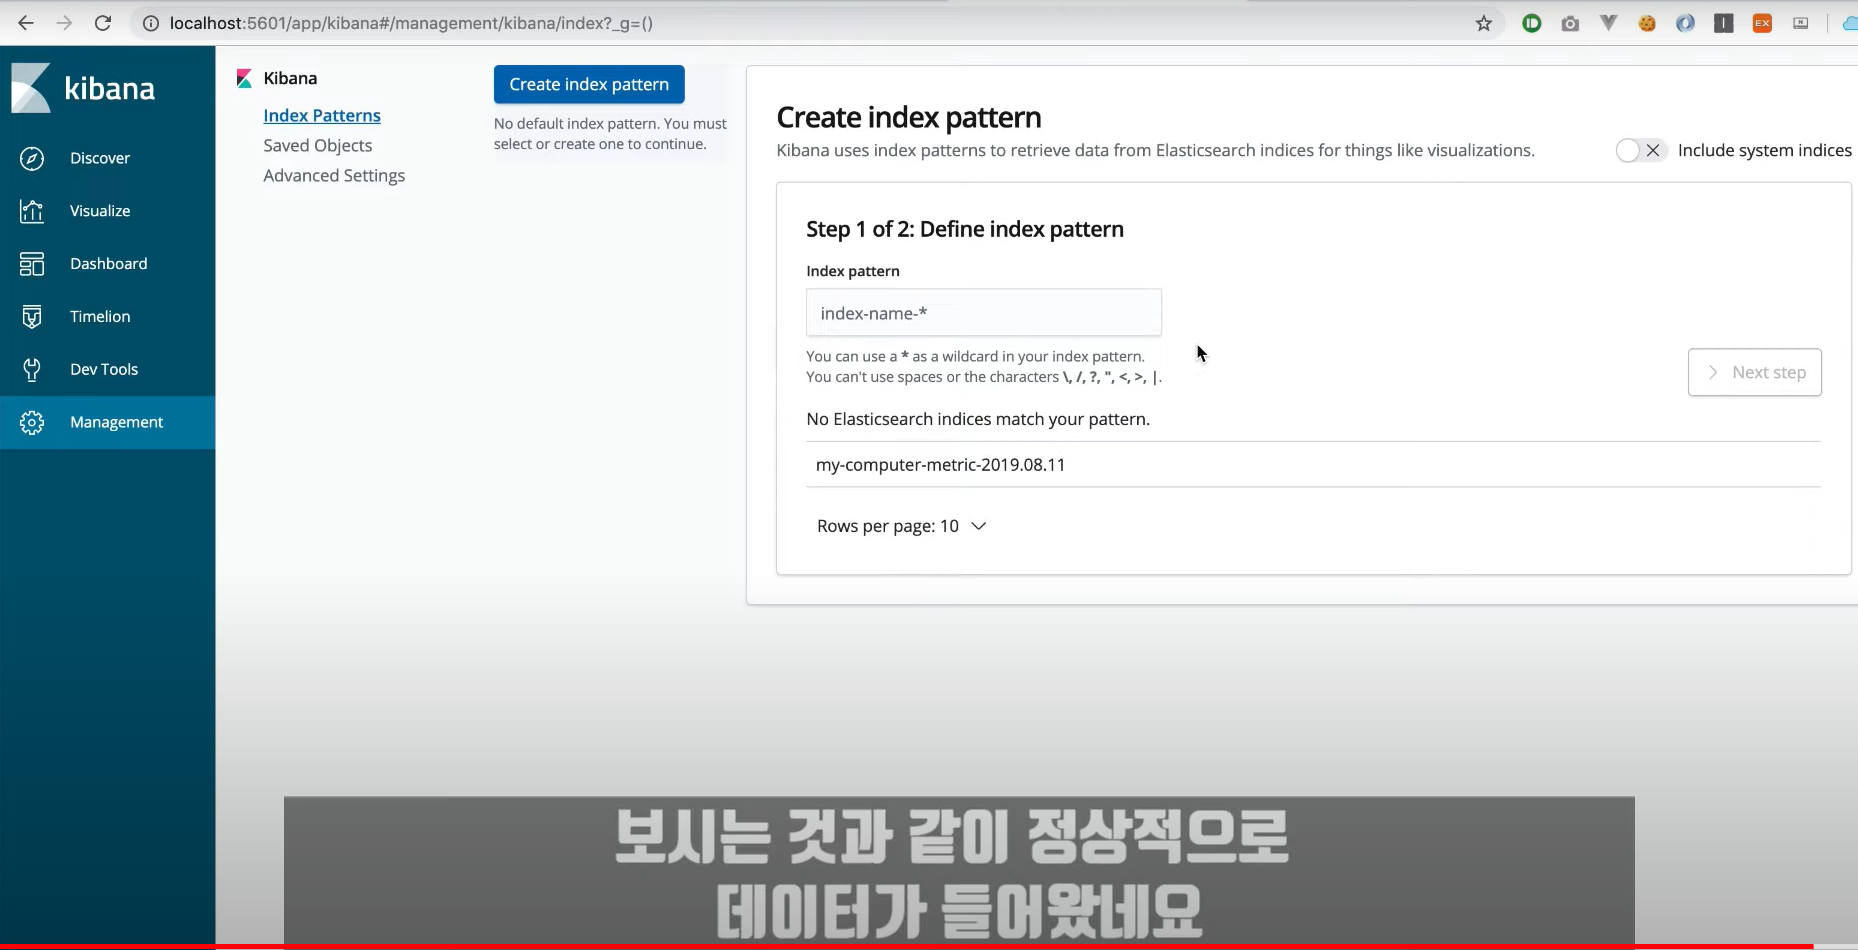This screenshot has width=1858, height=950.
Task: Open the Saved Objects link
Action: (x=317, y=145)
